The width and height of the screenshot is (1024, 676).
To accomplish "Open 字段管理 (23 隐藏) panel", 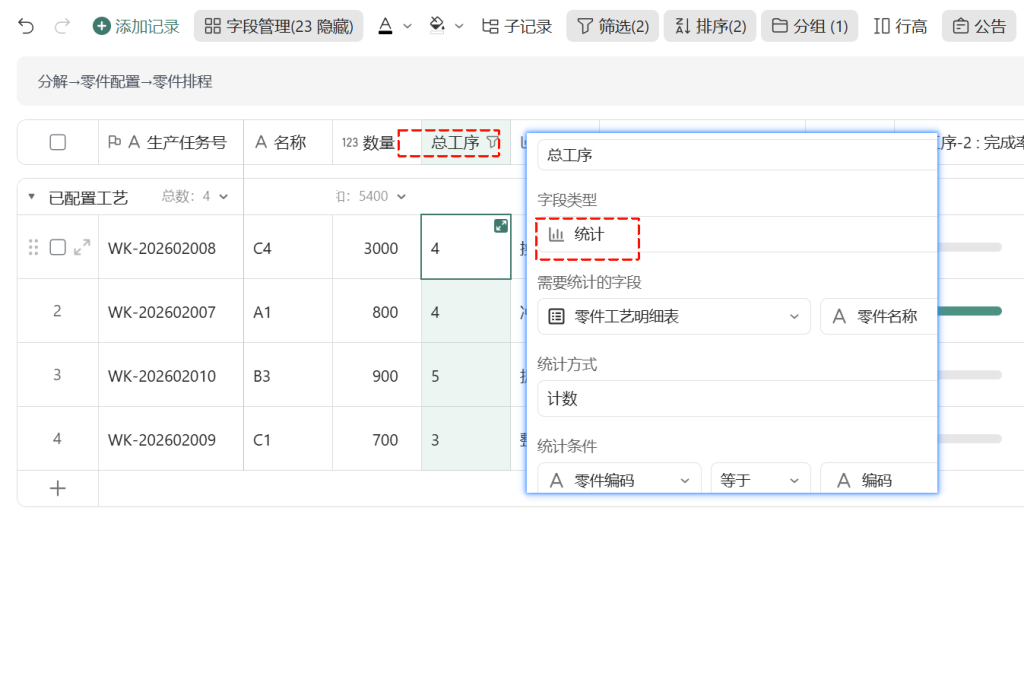I will point(278,26).
